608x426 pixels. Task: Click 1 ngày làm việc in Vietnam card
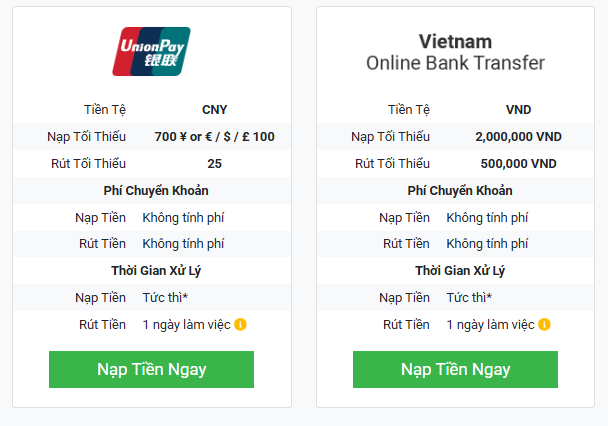(490, 324)
